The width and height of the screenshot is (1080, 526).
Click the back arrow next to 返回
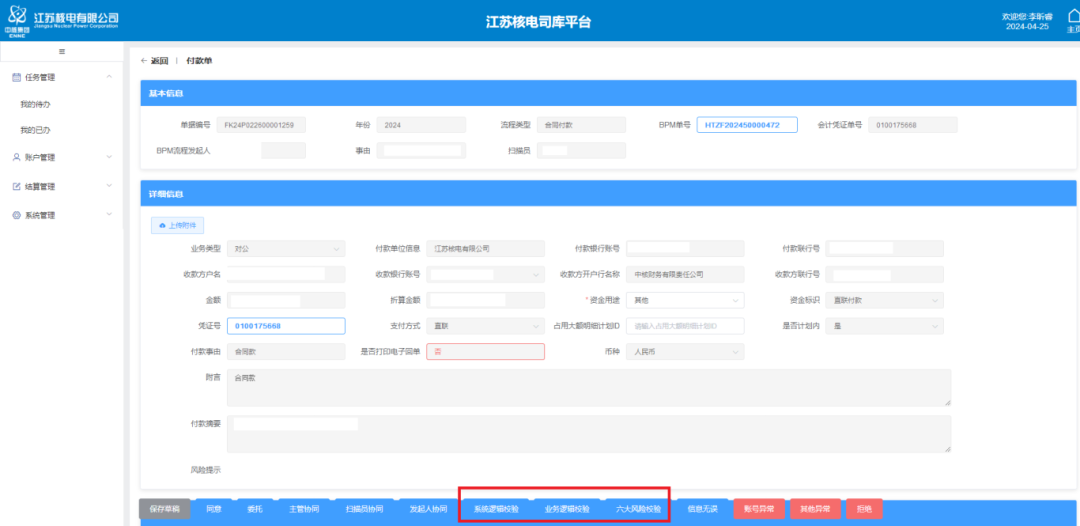143,61
